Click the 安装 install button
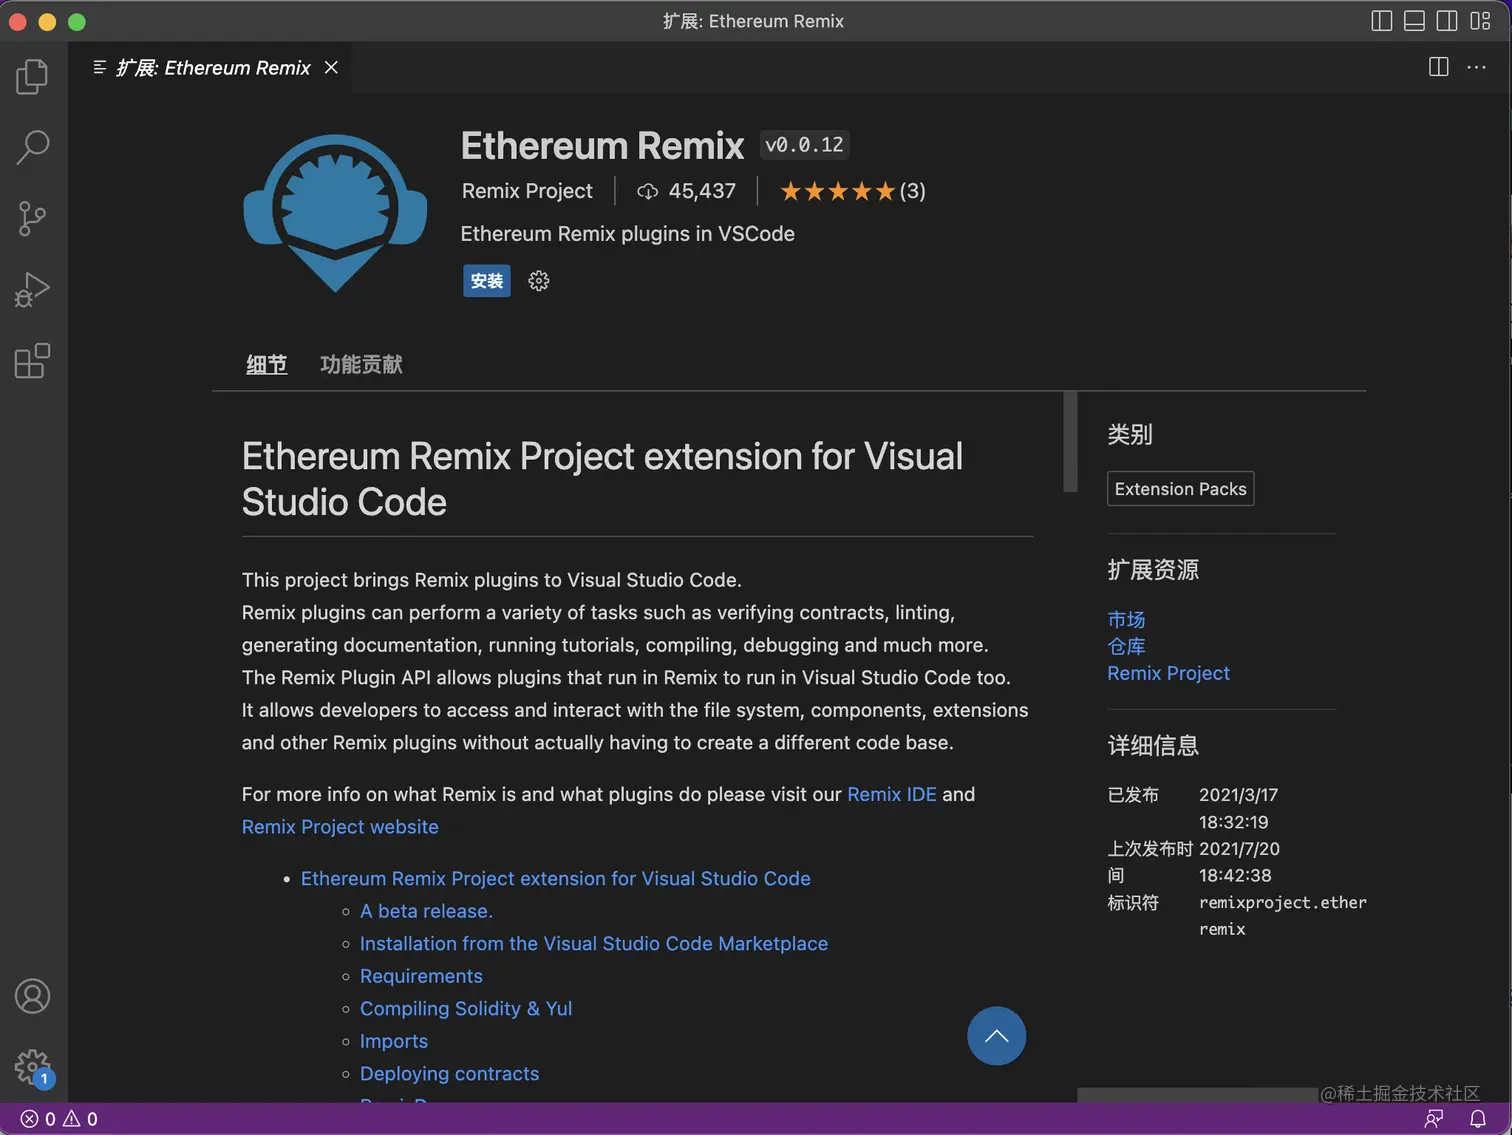The height and width of the screenshot is (1135, 1512). [487, 281]
